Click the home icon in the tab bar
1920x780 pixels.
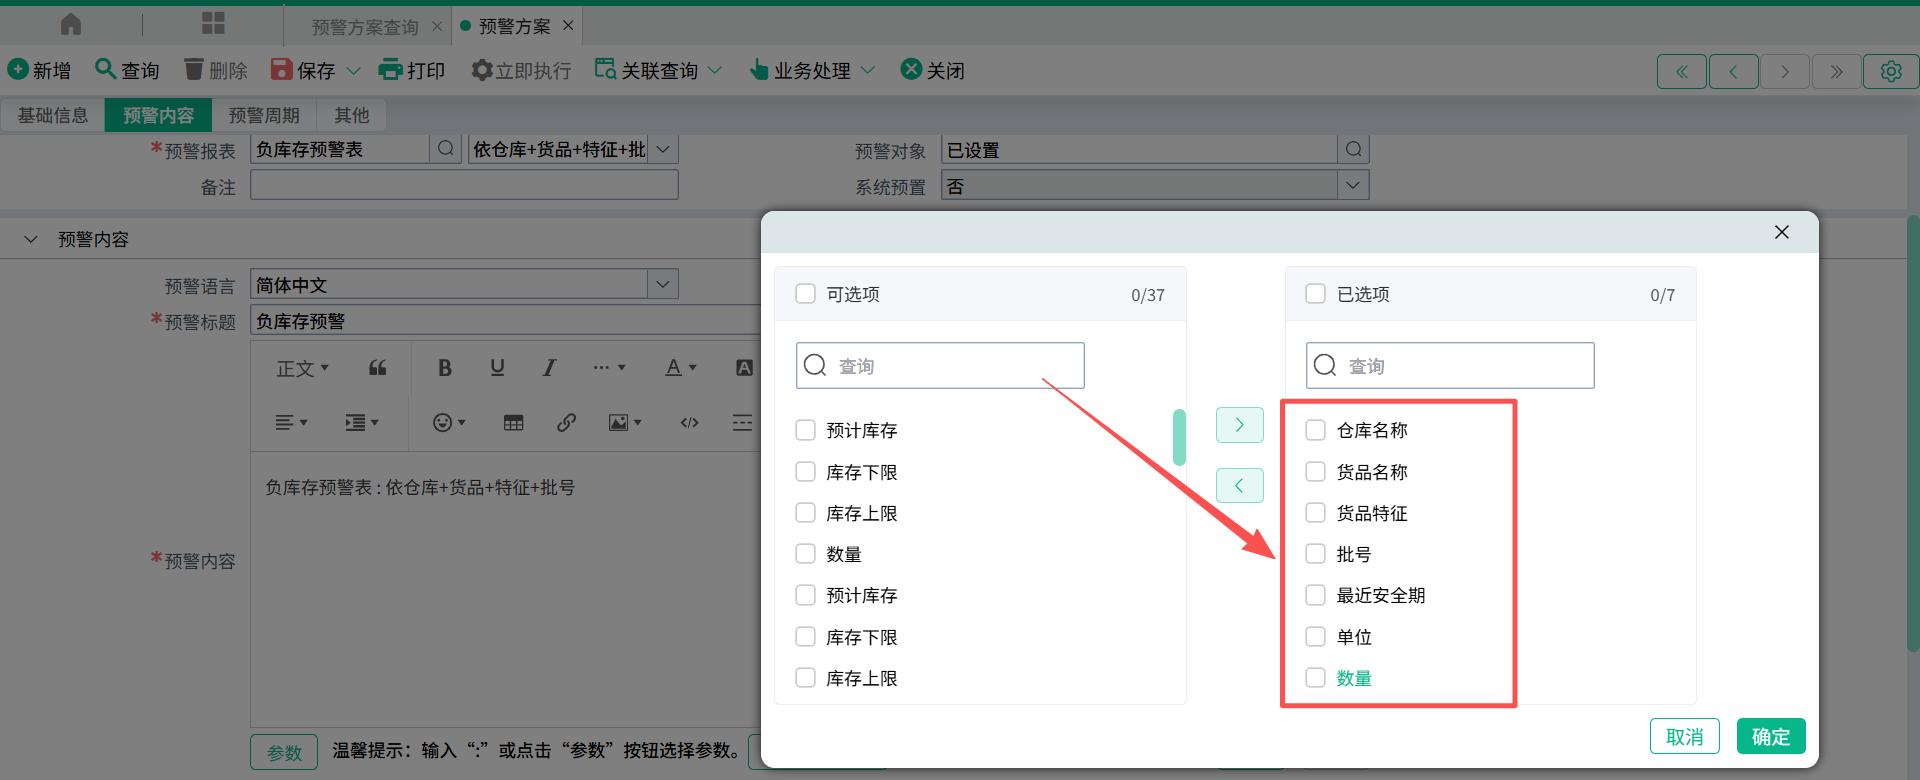point(71,24)
